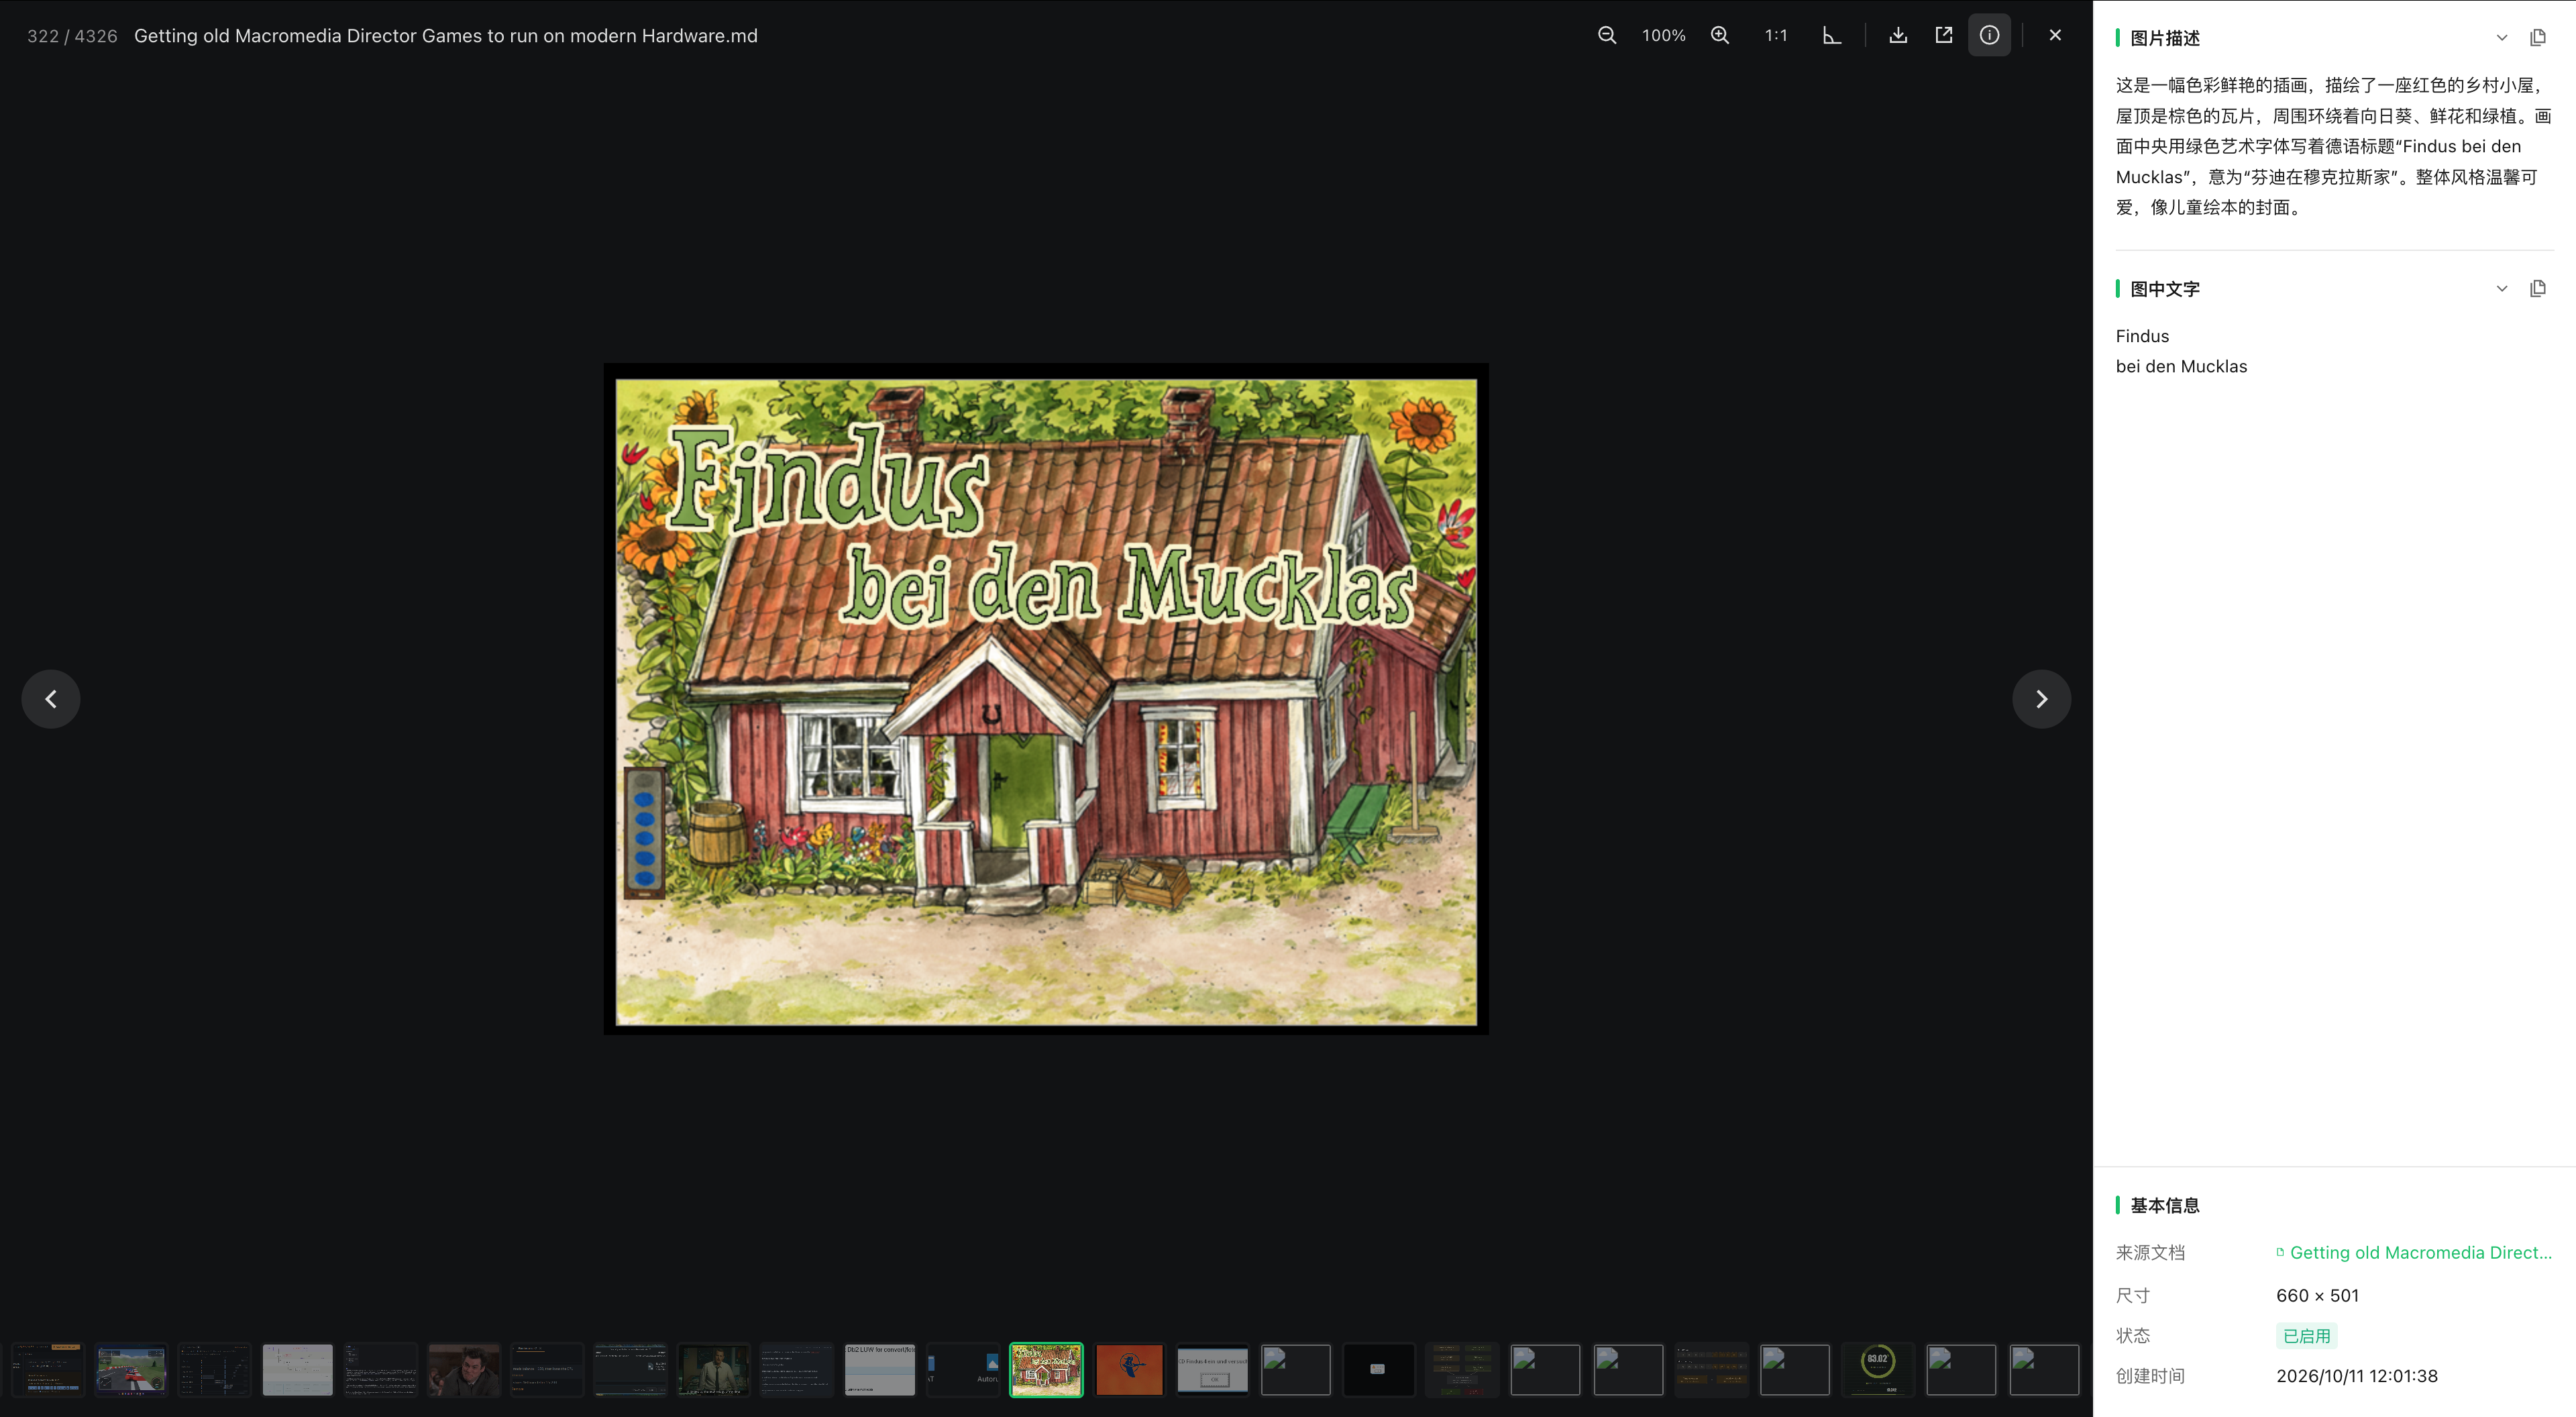2576x1417 pixels.
Task: Go to the previous image
Action: click(x=51, y=699)
